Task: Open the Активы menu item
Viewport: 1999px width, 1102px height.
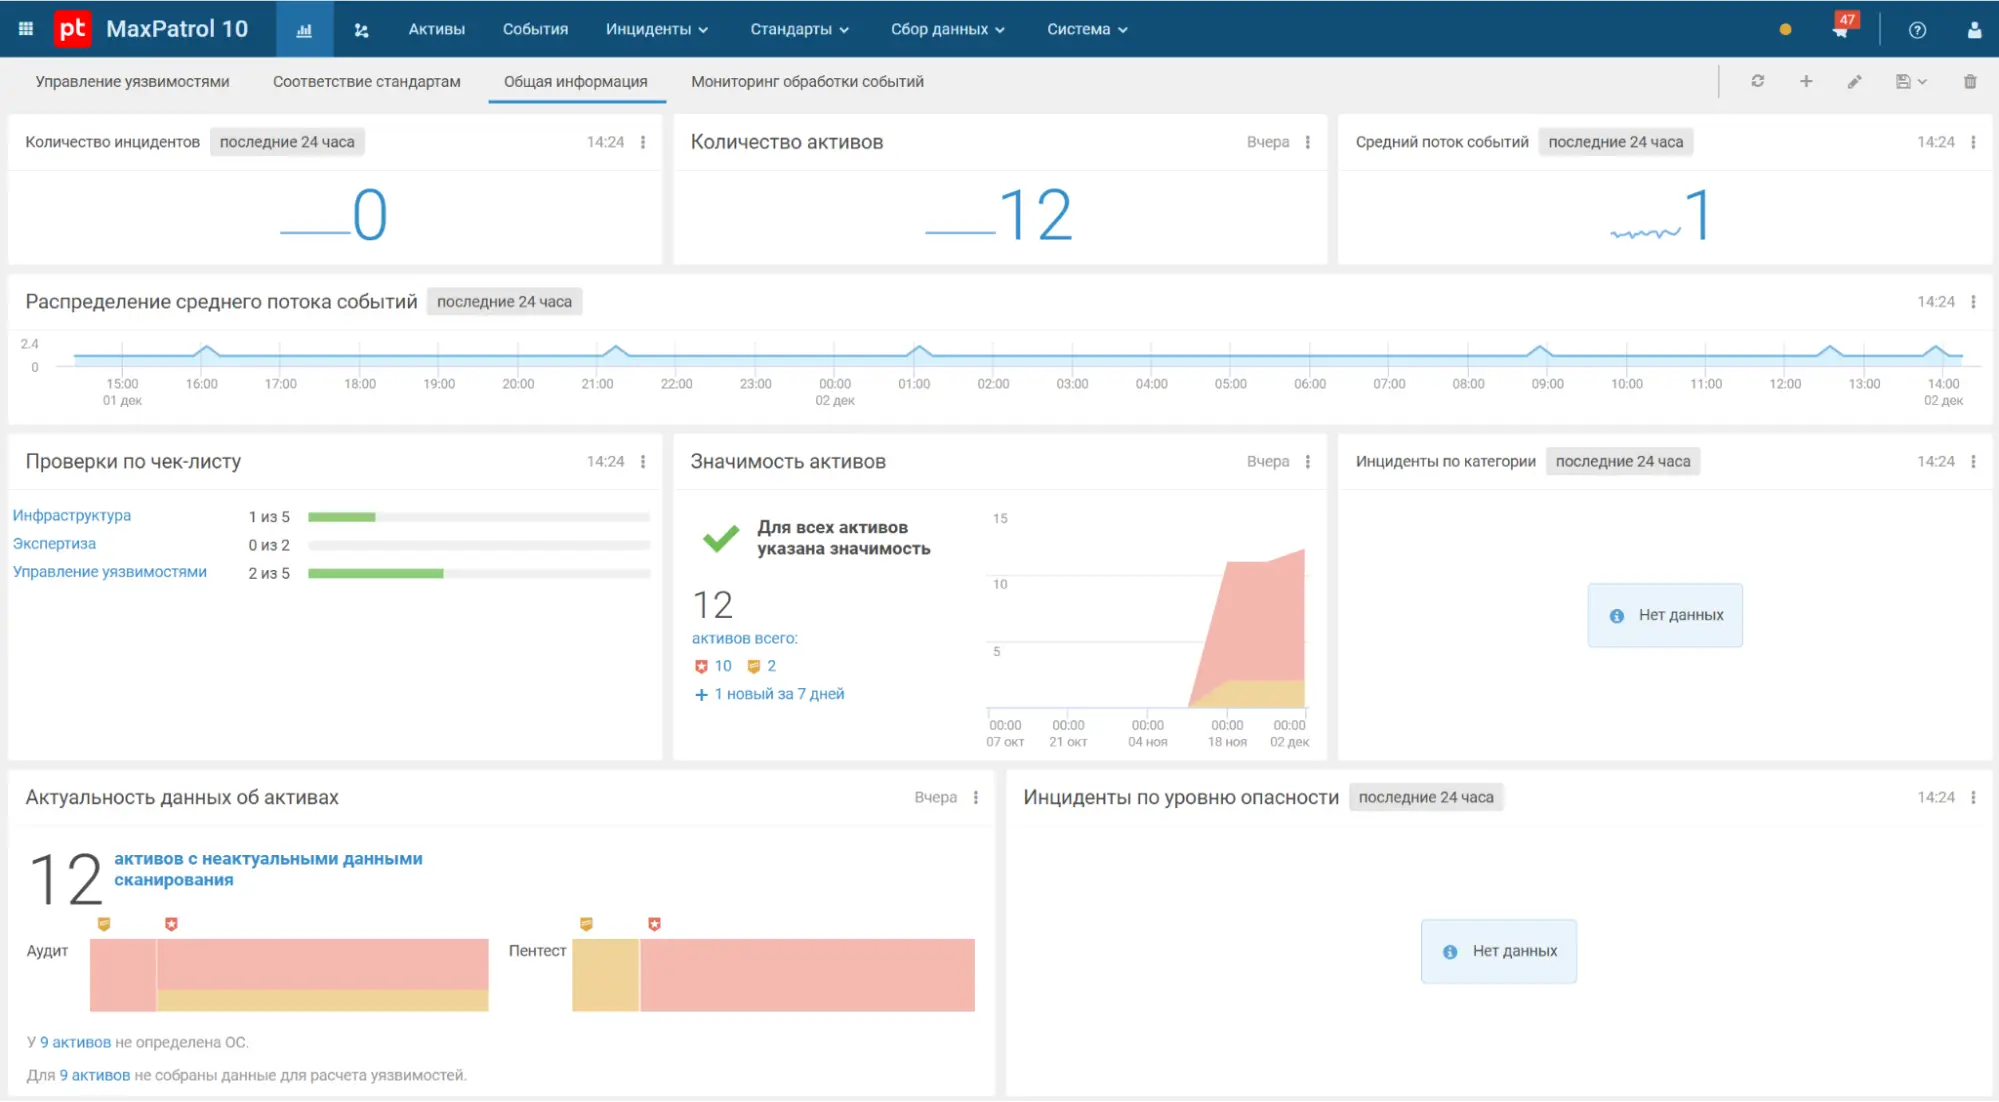Action: 436,30
